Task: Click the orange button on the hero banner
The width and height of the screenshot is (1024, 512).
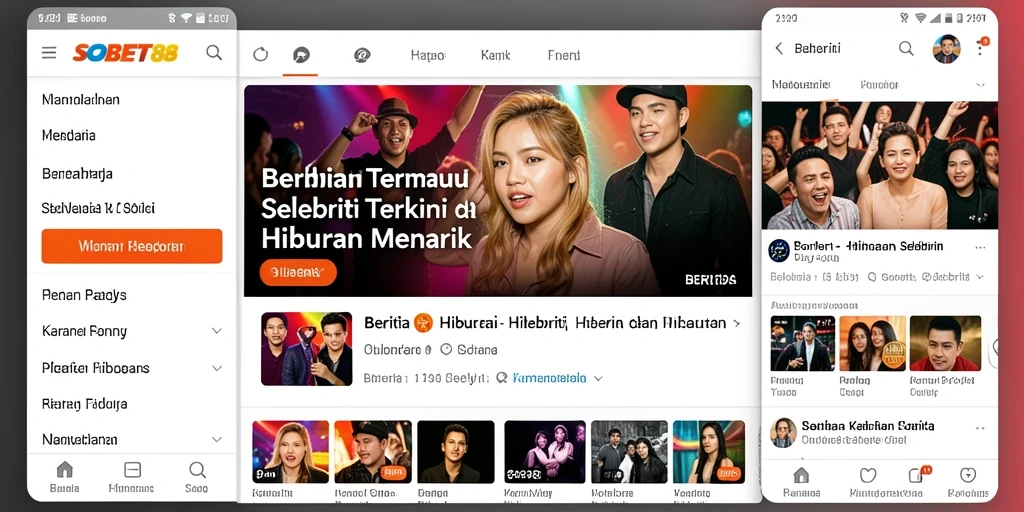Action: coord(298,272)
